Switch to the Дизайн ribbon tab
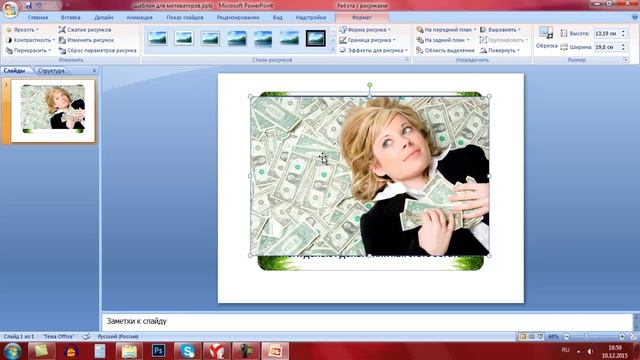 click(104, 18)
